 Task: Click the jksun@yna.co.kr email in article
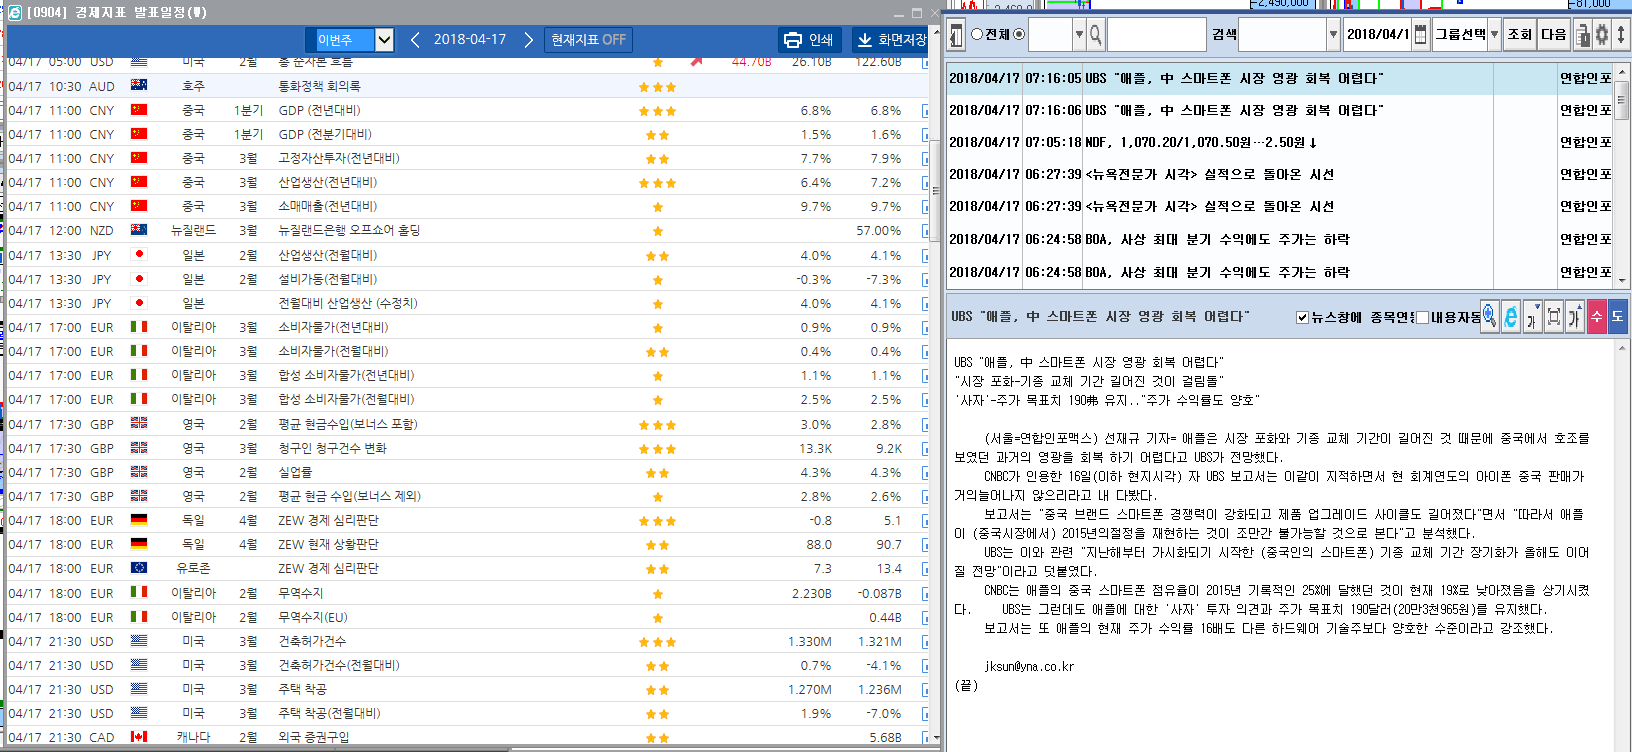coord(1029,666)
